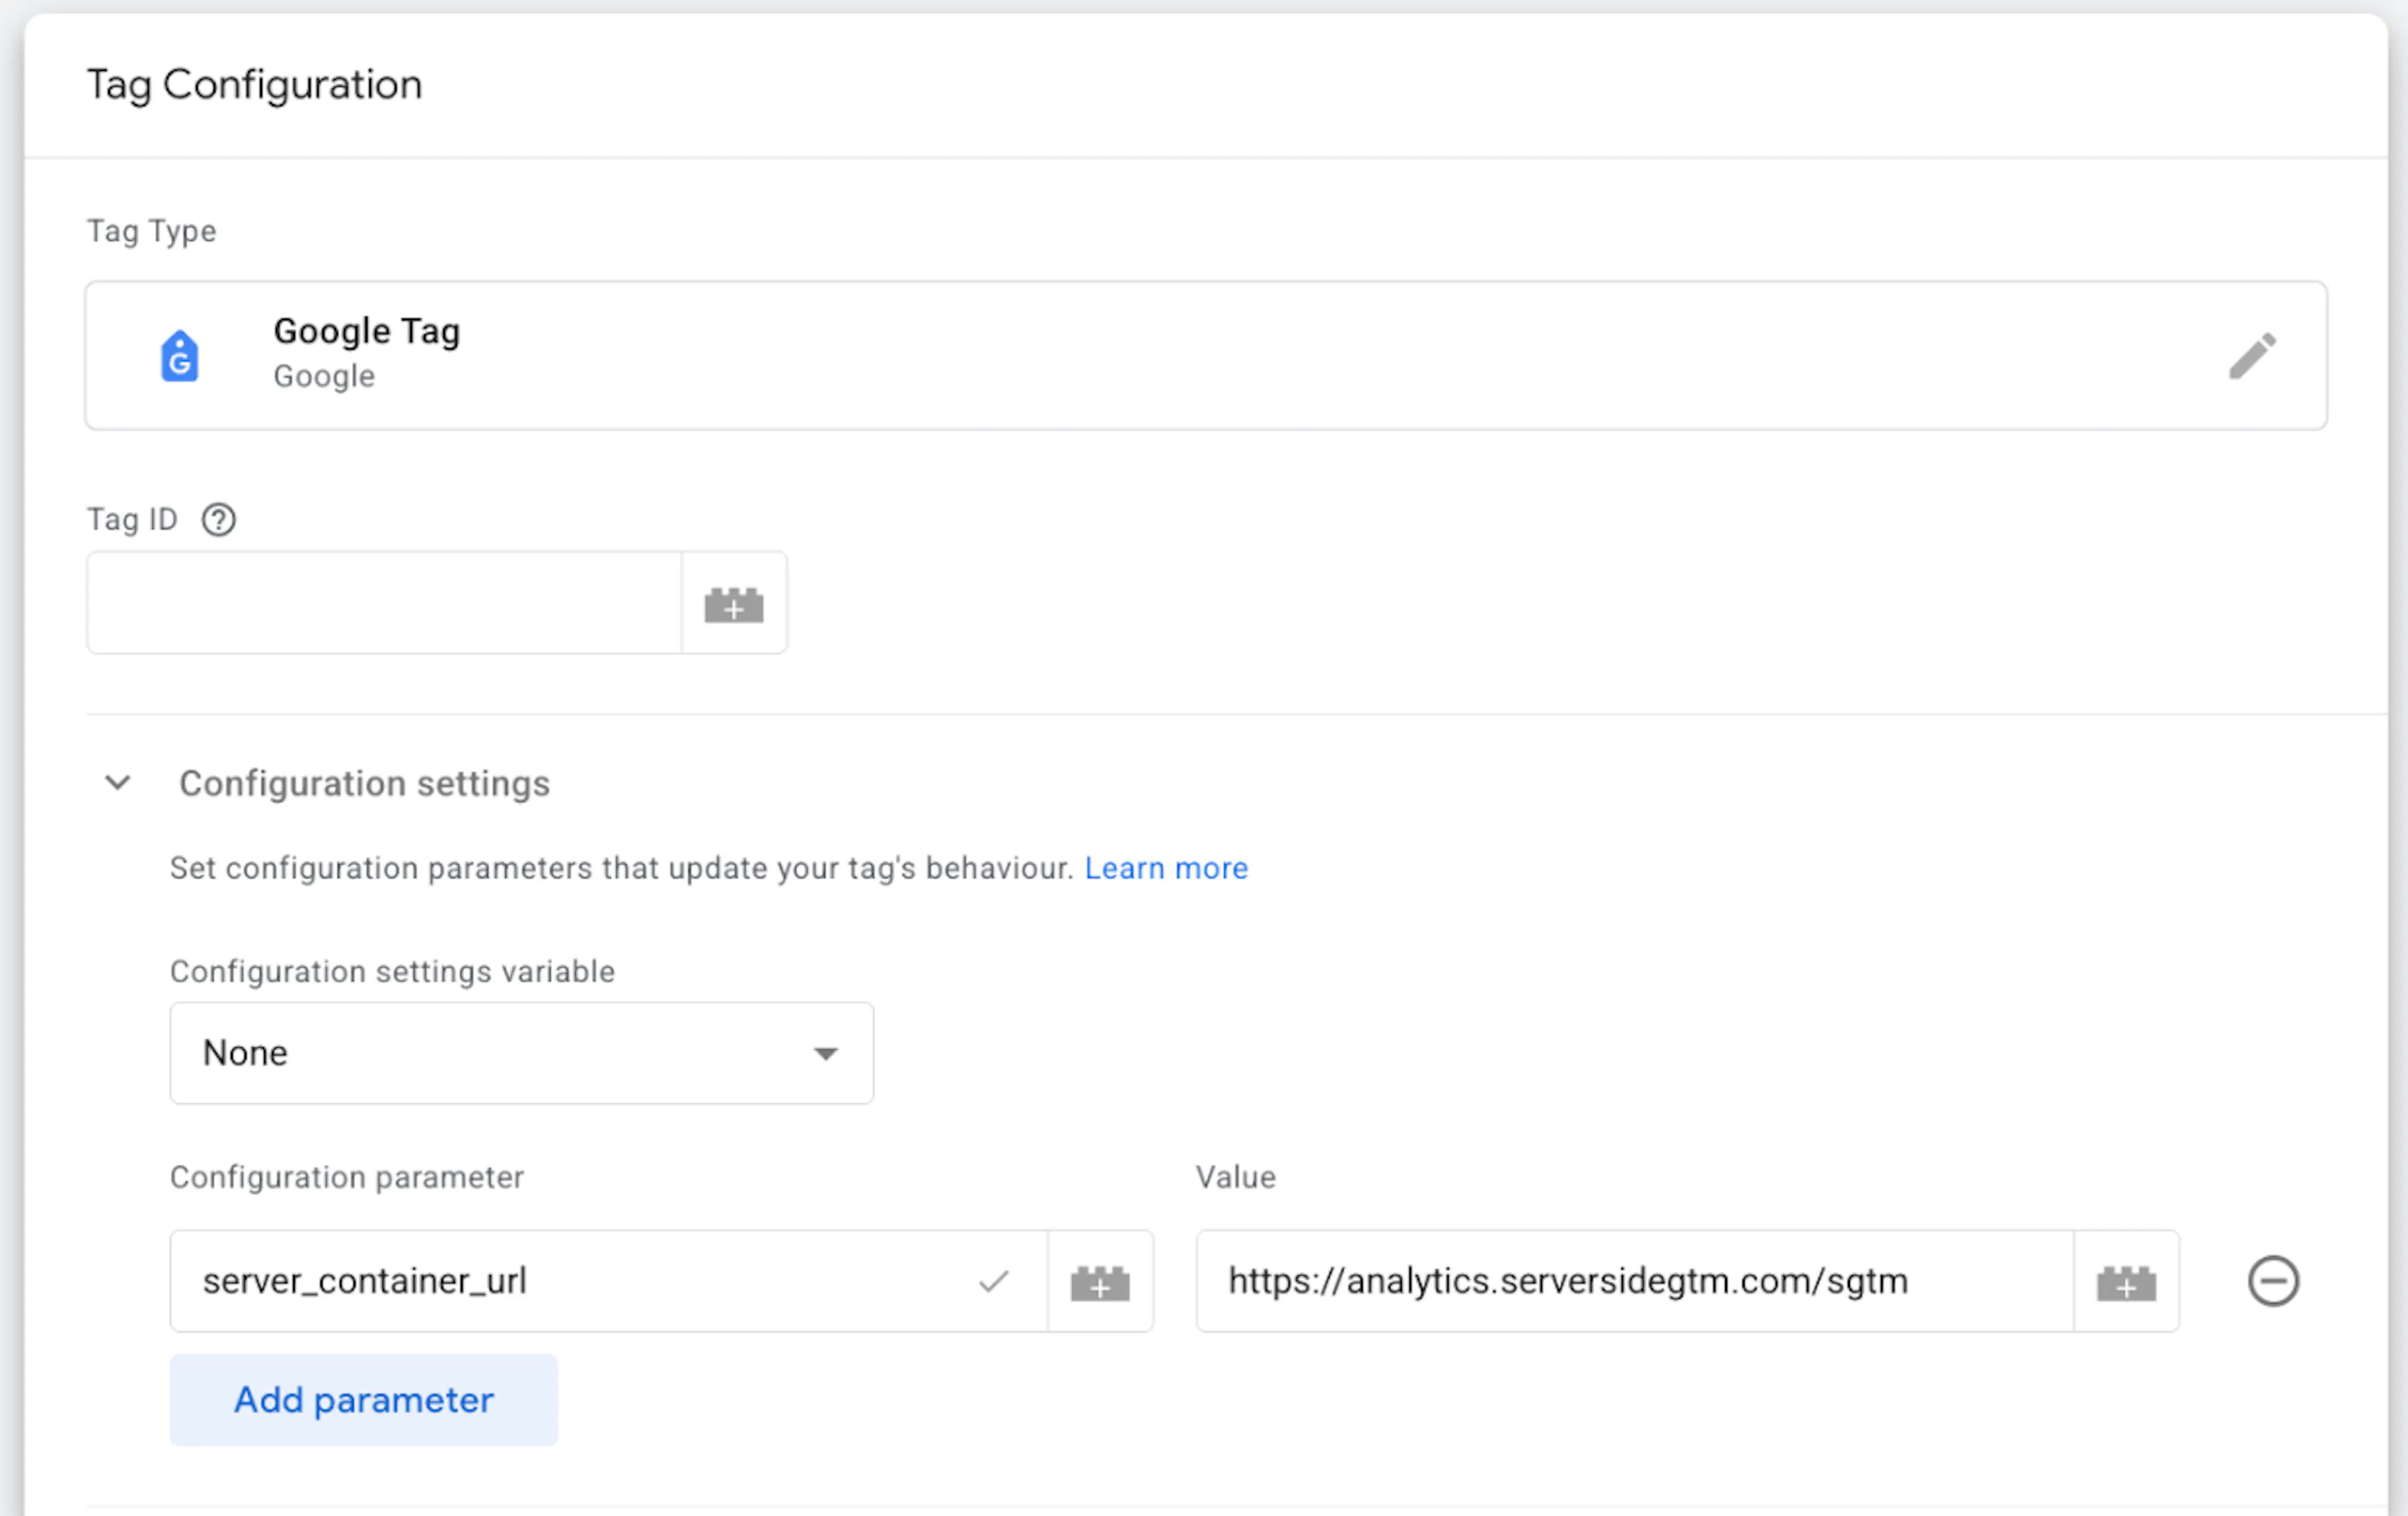Click the Tag Configuration heading
This screenshot has width=2408, height=1516.
(x=255, y=85)
